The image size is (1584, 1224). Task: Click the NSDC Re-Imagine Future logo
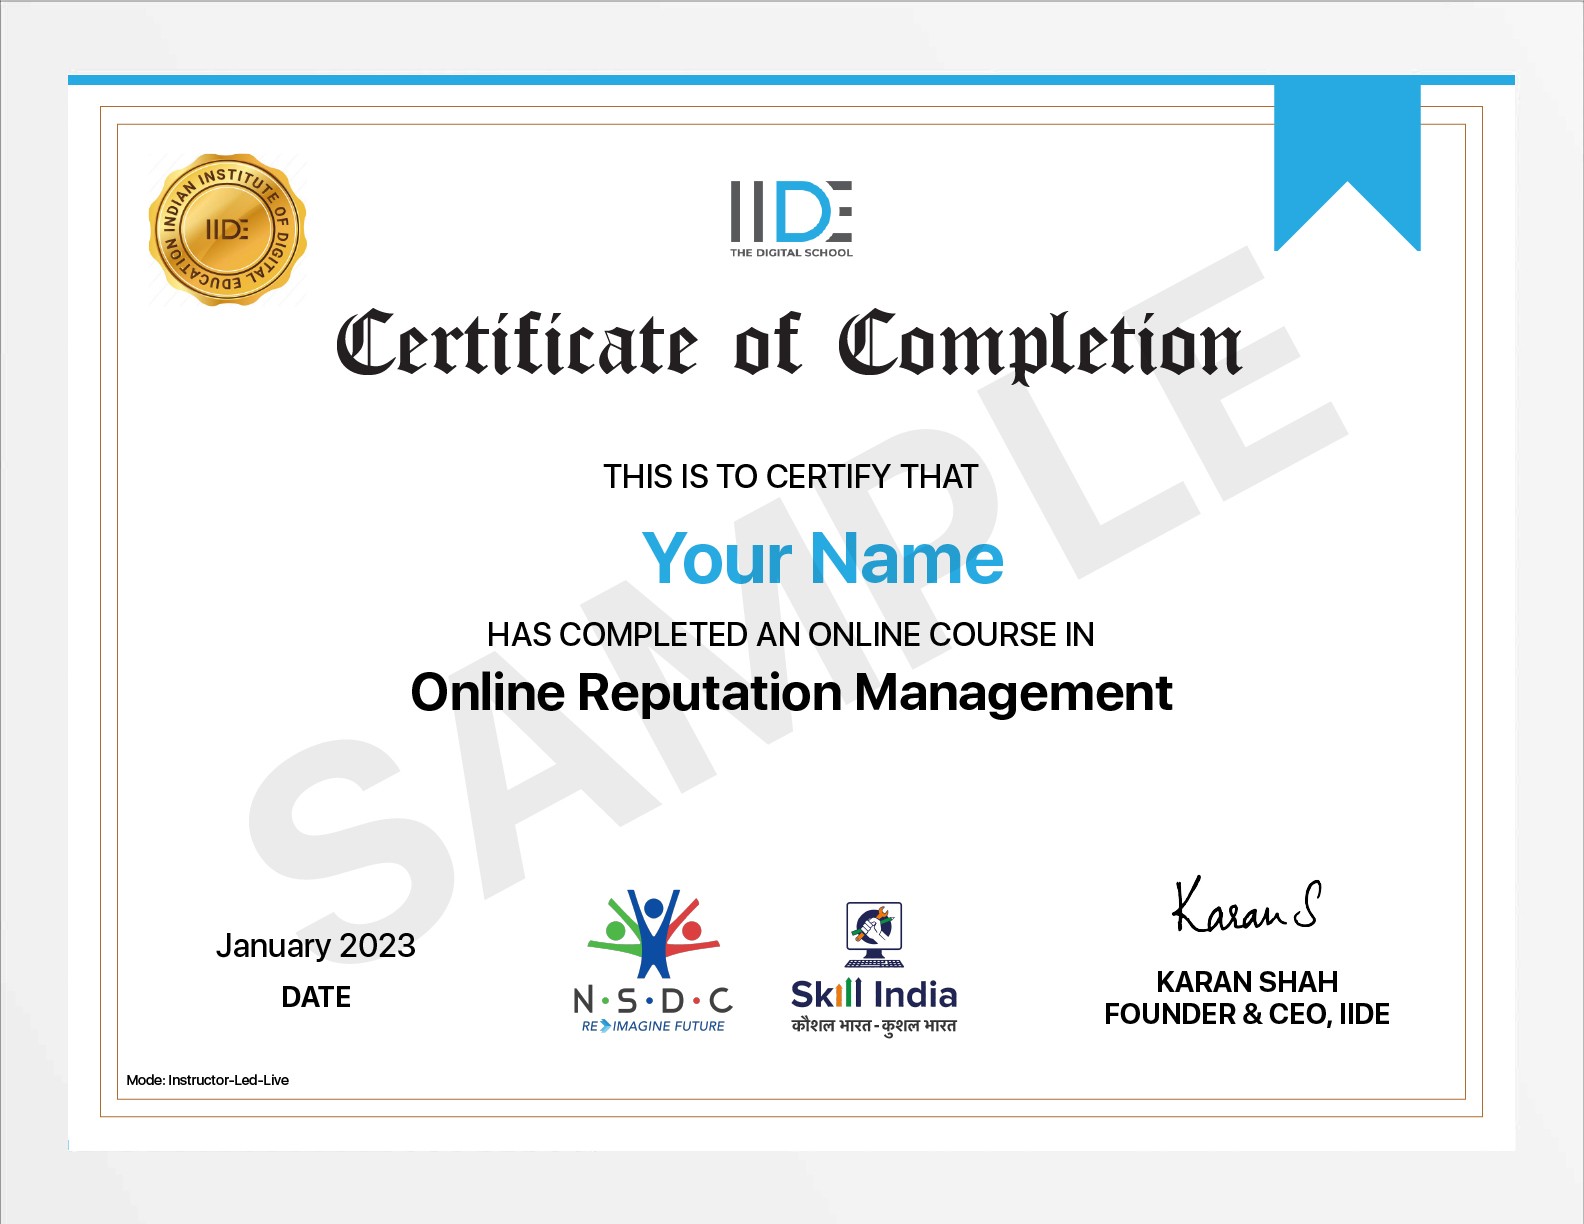click(x=653, y=961)
